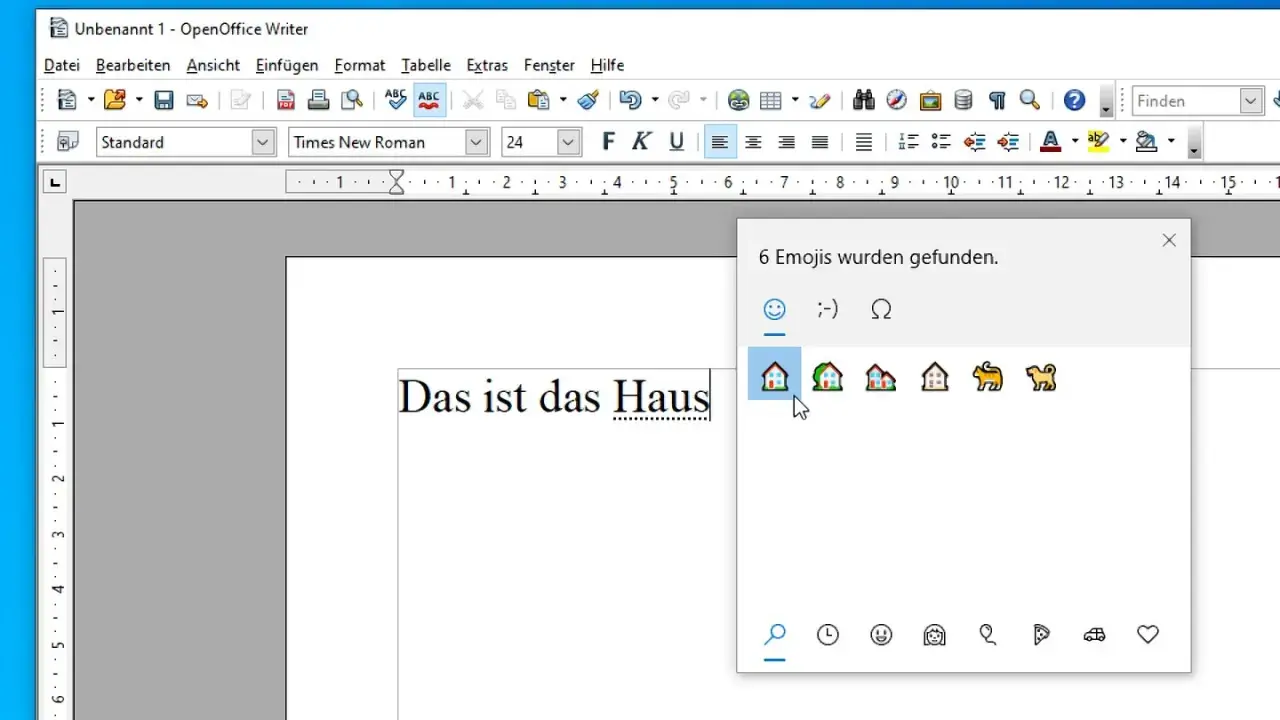Click Increase Indent icon
The height and width of the screenshot is (720, 1280).
(1008, 142)
